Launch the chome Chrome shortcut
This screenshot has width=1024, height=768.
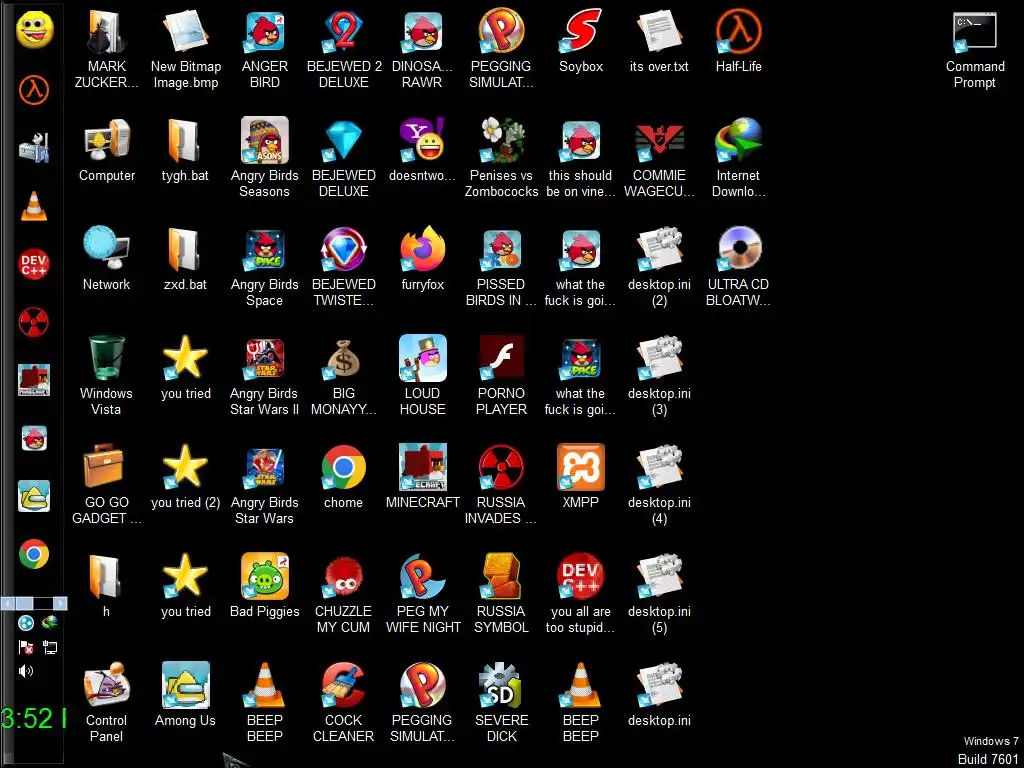pyautogui.click(x=344, y=477)
